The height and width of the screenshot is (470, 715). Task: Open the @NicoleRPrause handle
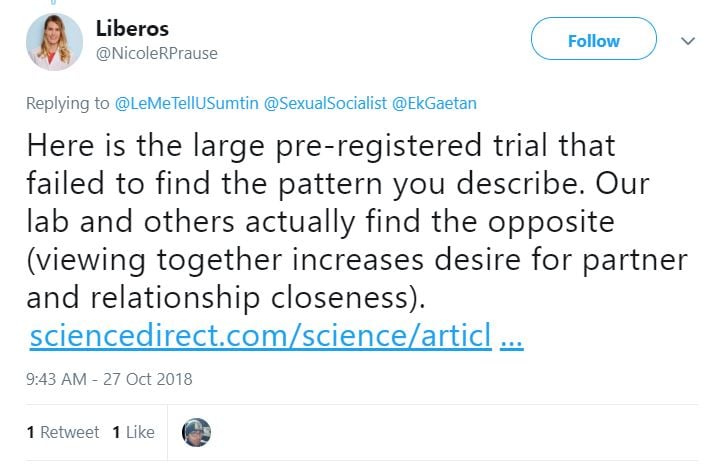(x=156, y=53)
